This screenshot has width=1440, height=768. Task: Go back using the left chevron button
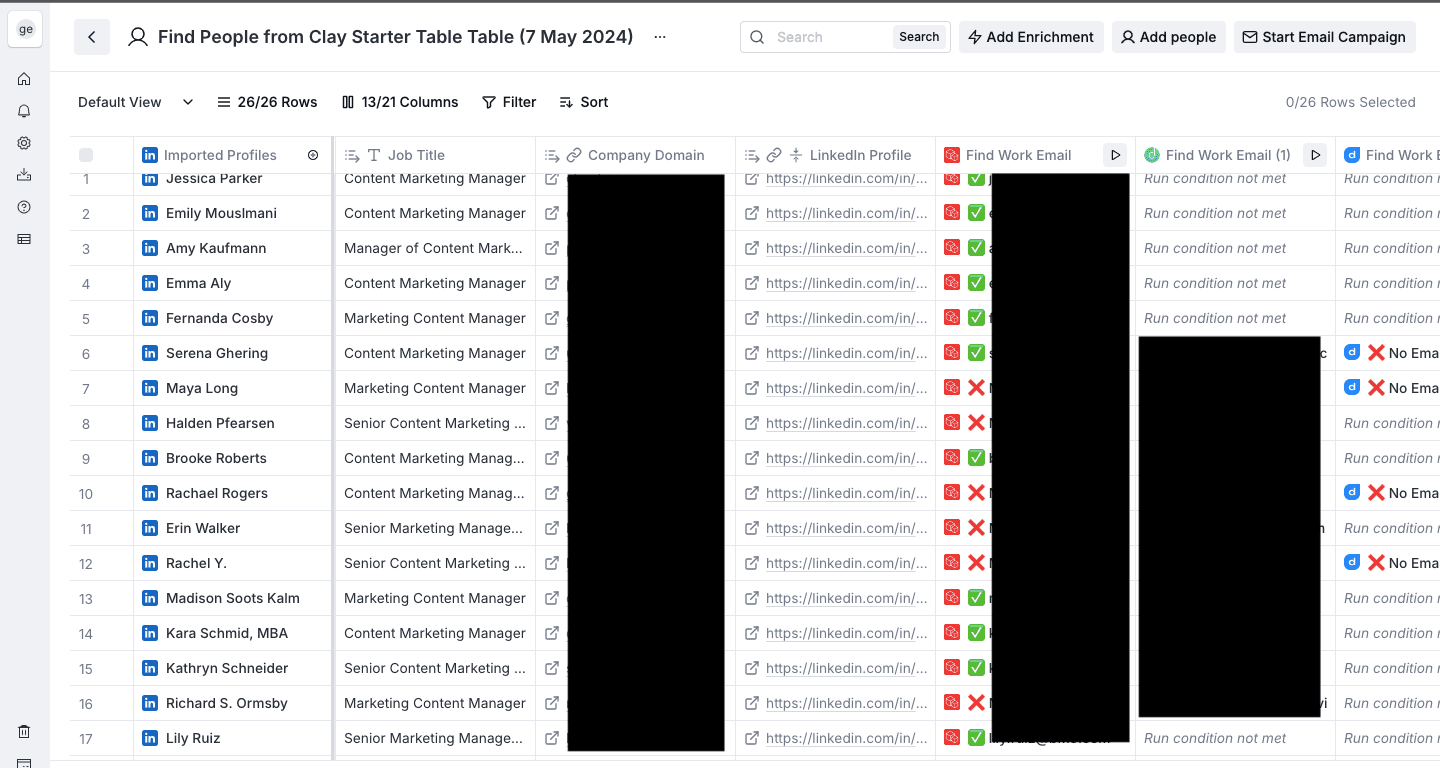coord(92,37)
